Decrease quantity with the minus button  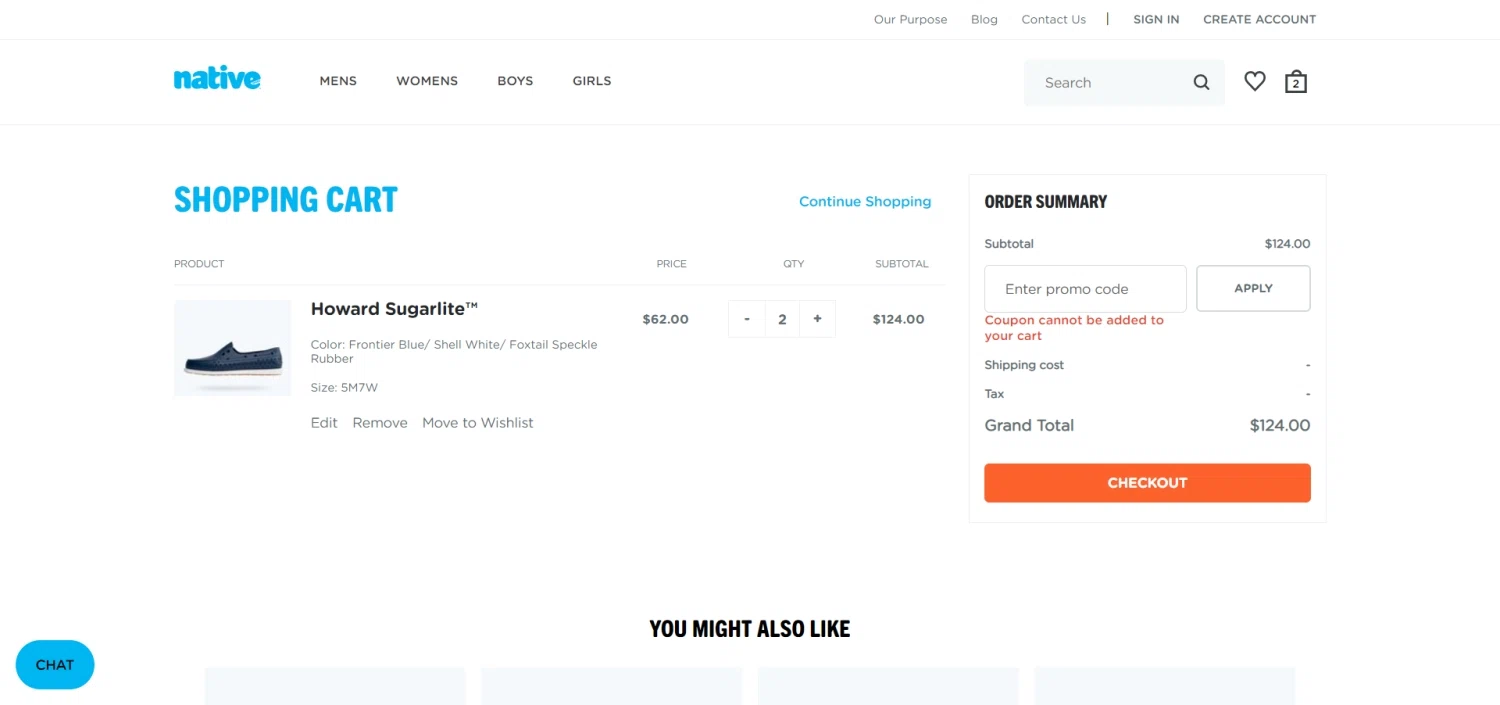(747, 319)
